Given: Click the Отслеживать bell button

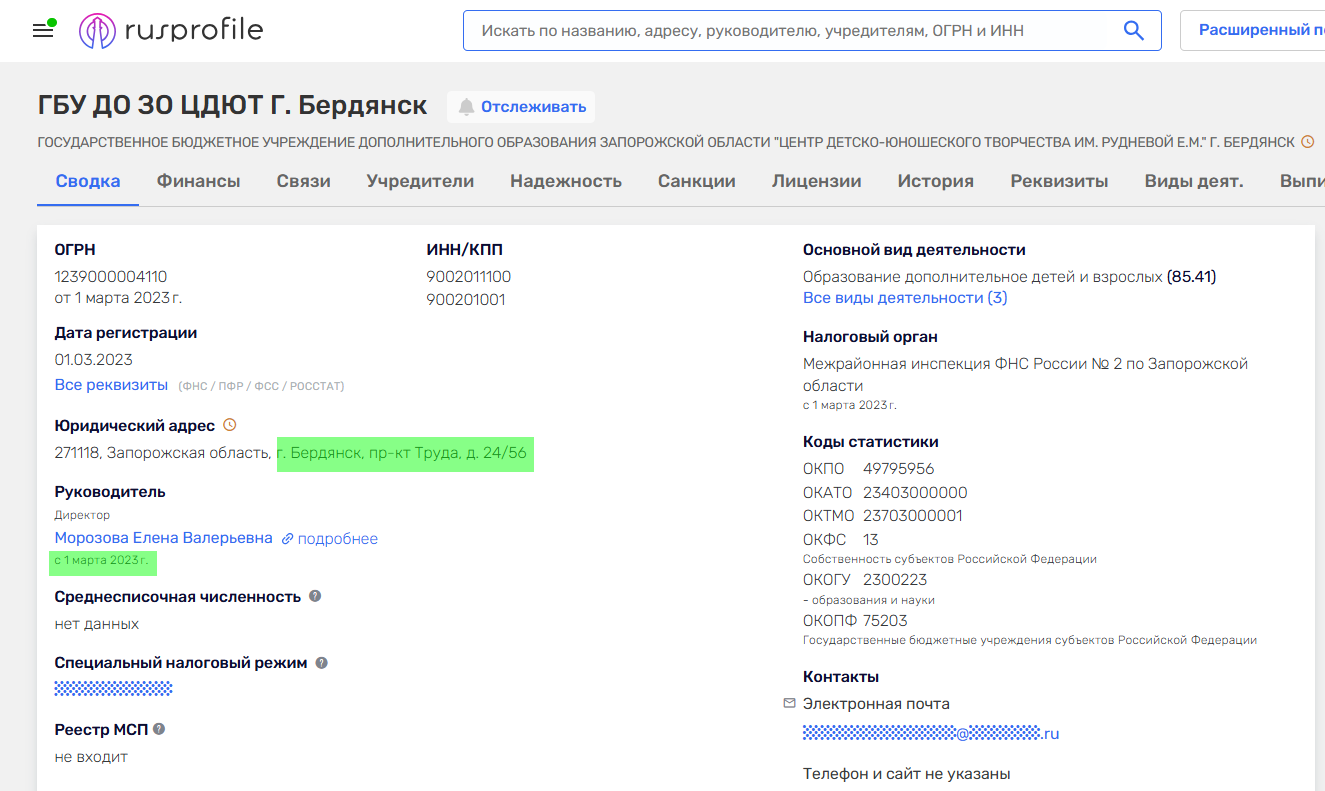Looking at the screenshot, I should point(521,106).
